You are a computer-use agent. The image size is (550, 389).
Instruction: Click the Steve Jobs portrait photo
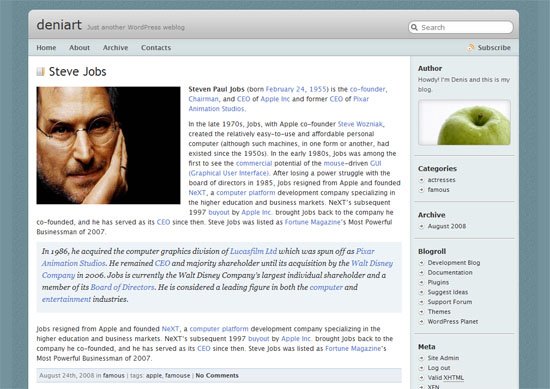click(108, 145)
